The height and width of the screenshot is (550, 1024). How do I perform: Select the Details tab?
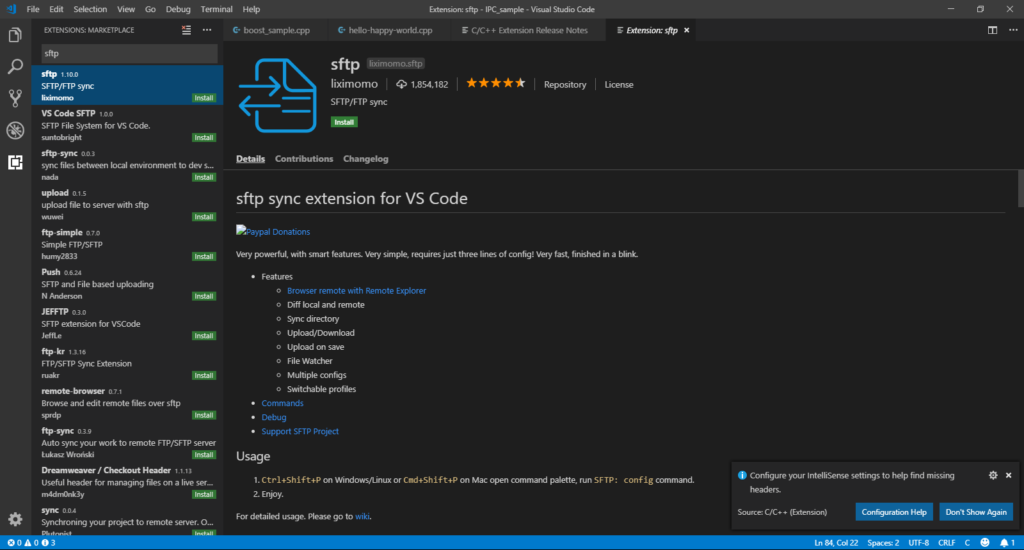[x=250, y=159]
